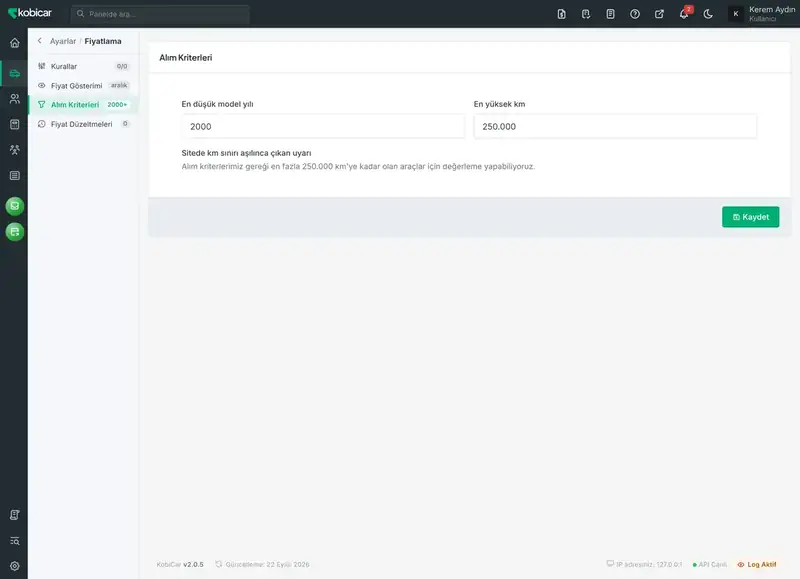Click the Kaydet button

coord(751,217)
